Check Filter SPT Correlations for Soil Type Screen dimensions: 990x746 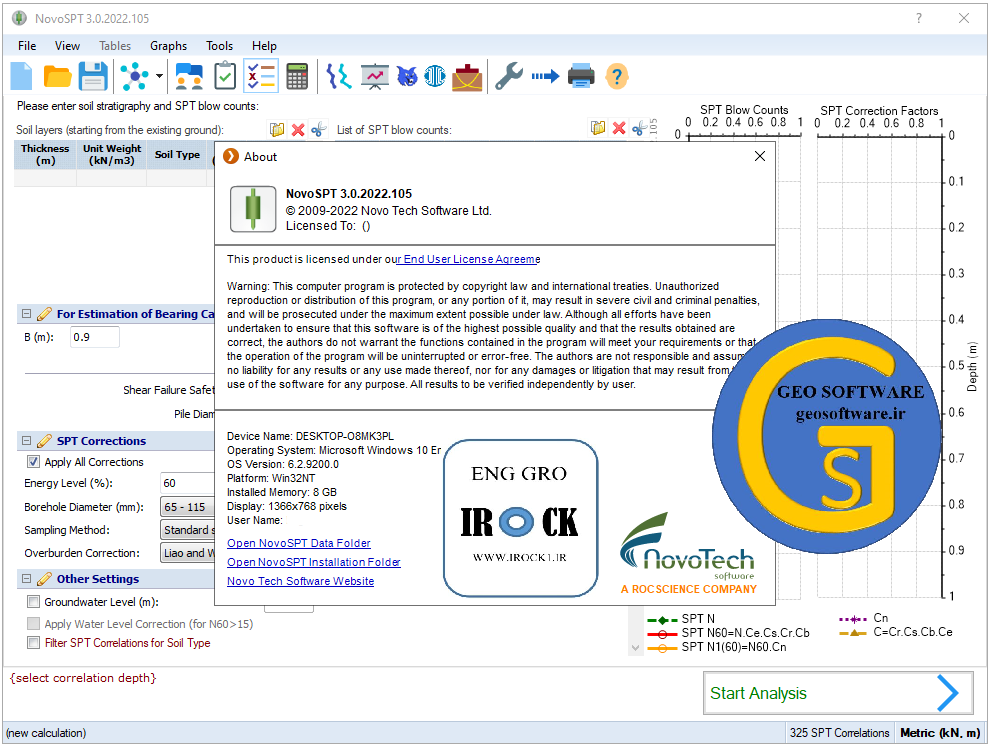[34, 643]
